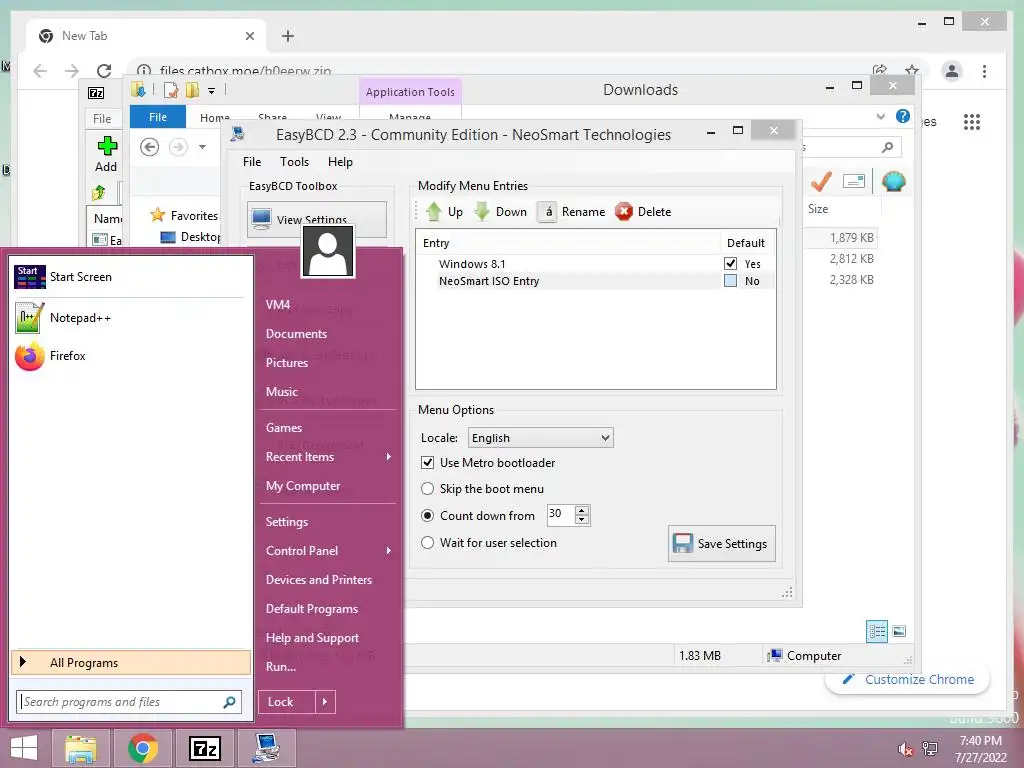Screen dimensions: 1024x768
Task: Switch to Chrome New Tab tab
Action: coord(147,36)
